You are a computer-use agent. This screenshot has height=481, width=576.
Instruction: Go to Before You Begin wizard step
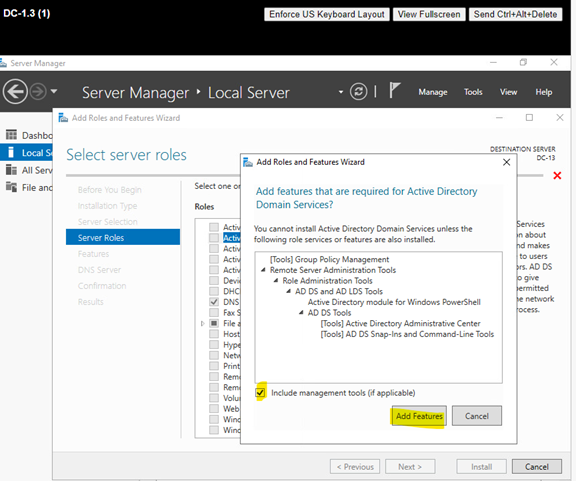[x=109, y=190]
